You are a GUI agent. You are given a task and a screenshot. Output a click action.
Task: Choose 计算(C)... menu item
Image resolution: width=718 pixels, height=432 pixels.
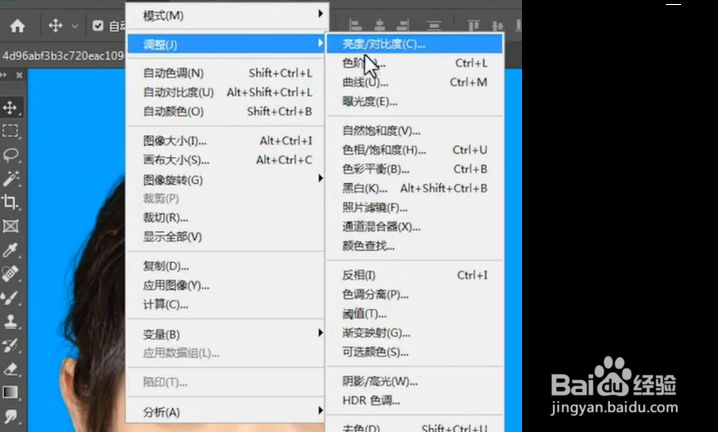(x=226, y=305)
